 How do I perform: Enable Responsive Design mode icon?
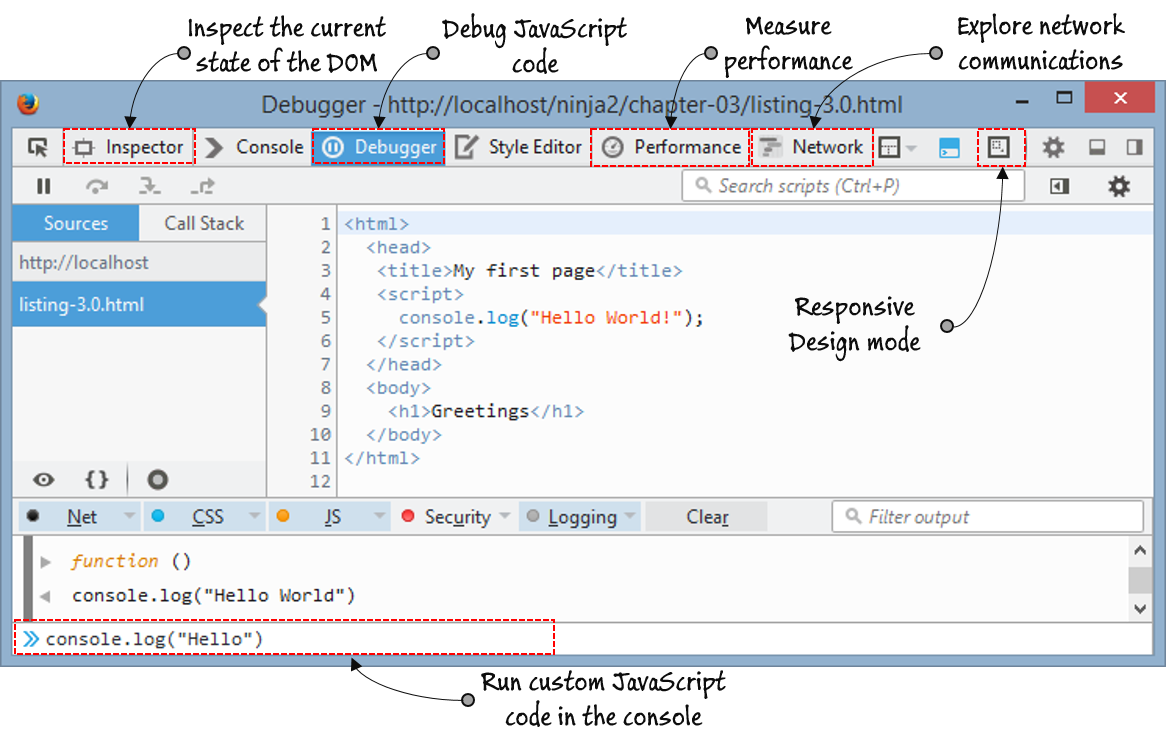pos(999,147)
